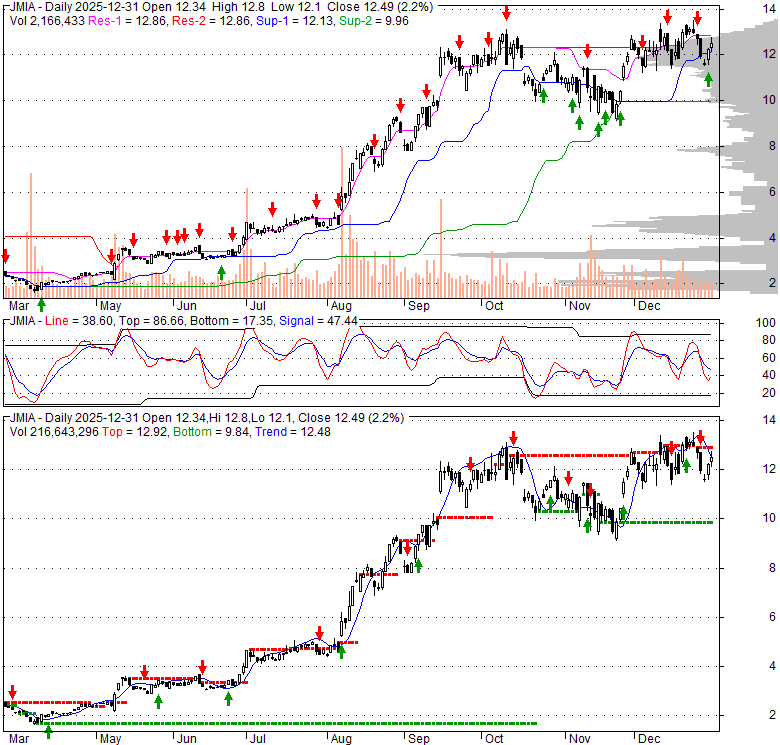Click the 'Top = 12.92' trend chart label
The image size is (780, 745).
(x=135, y=432)
